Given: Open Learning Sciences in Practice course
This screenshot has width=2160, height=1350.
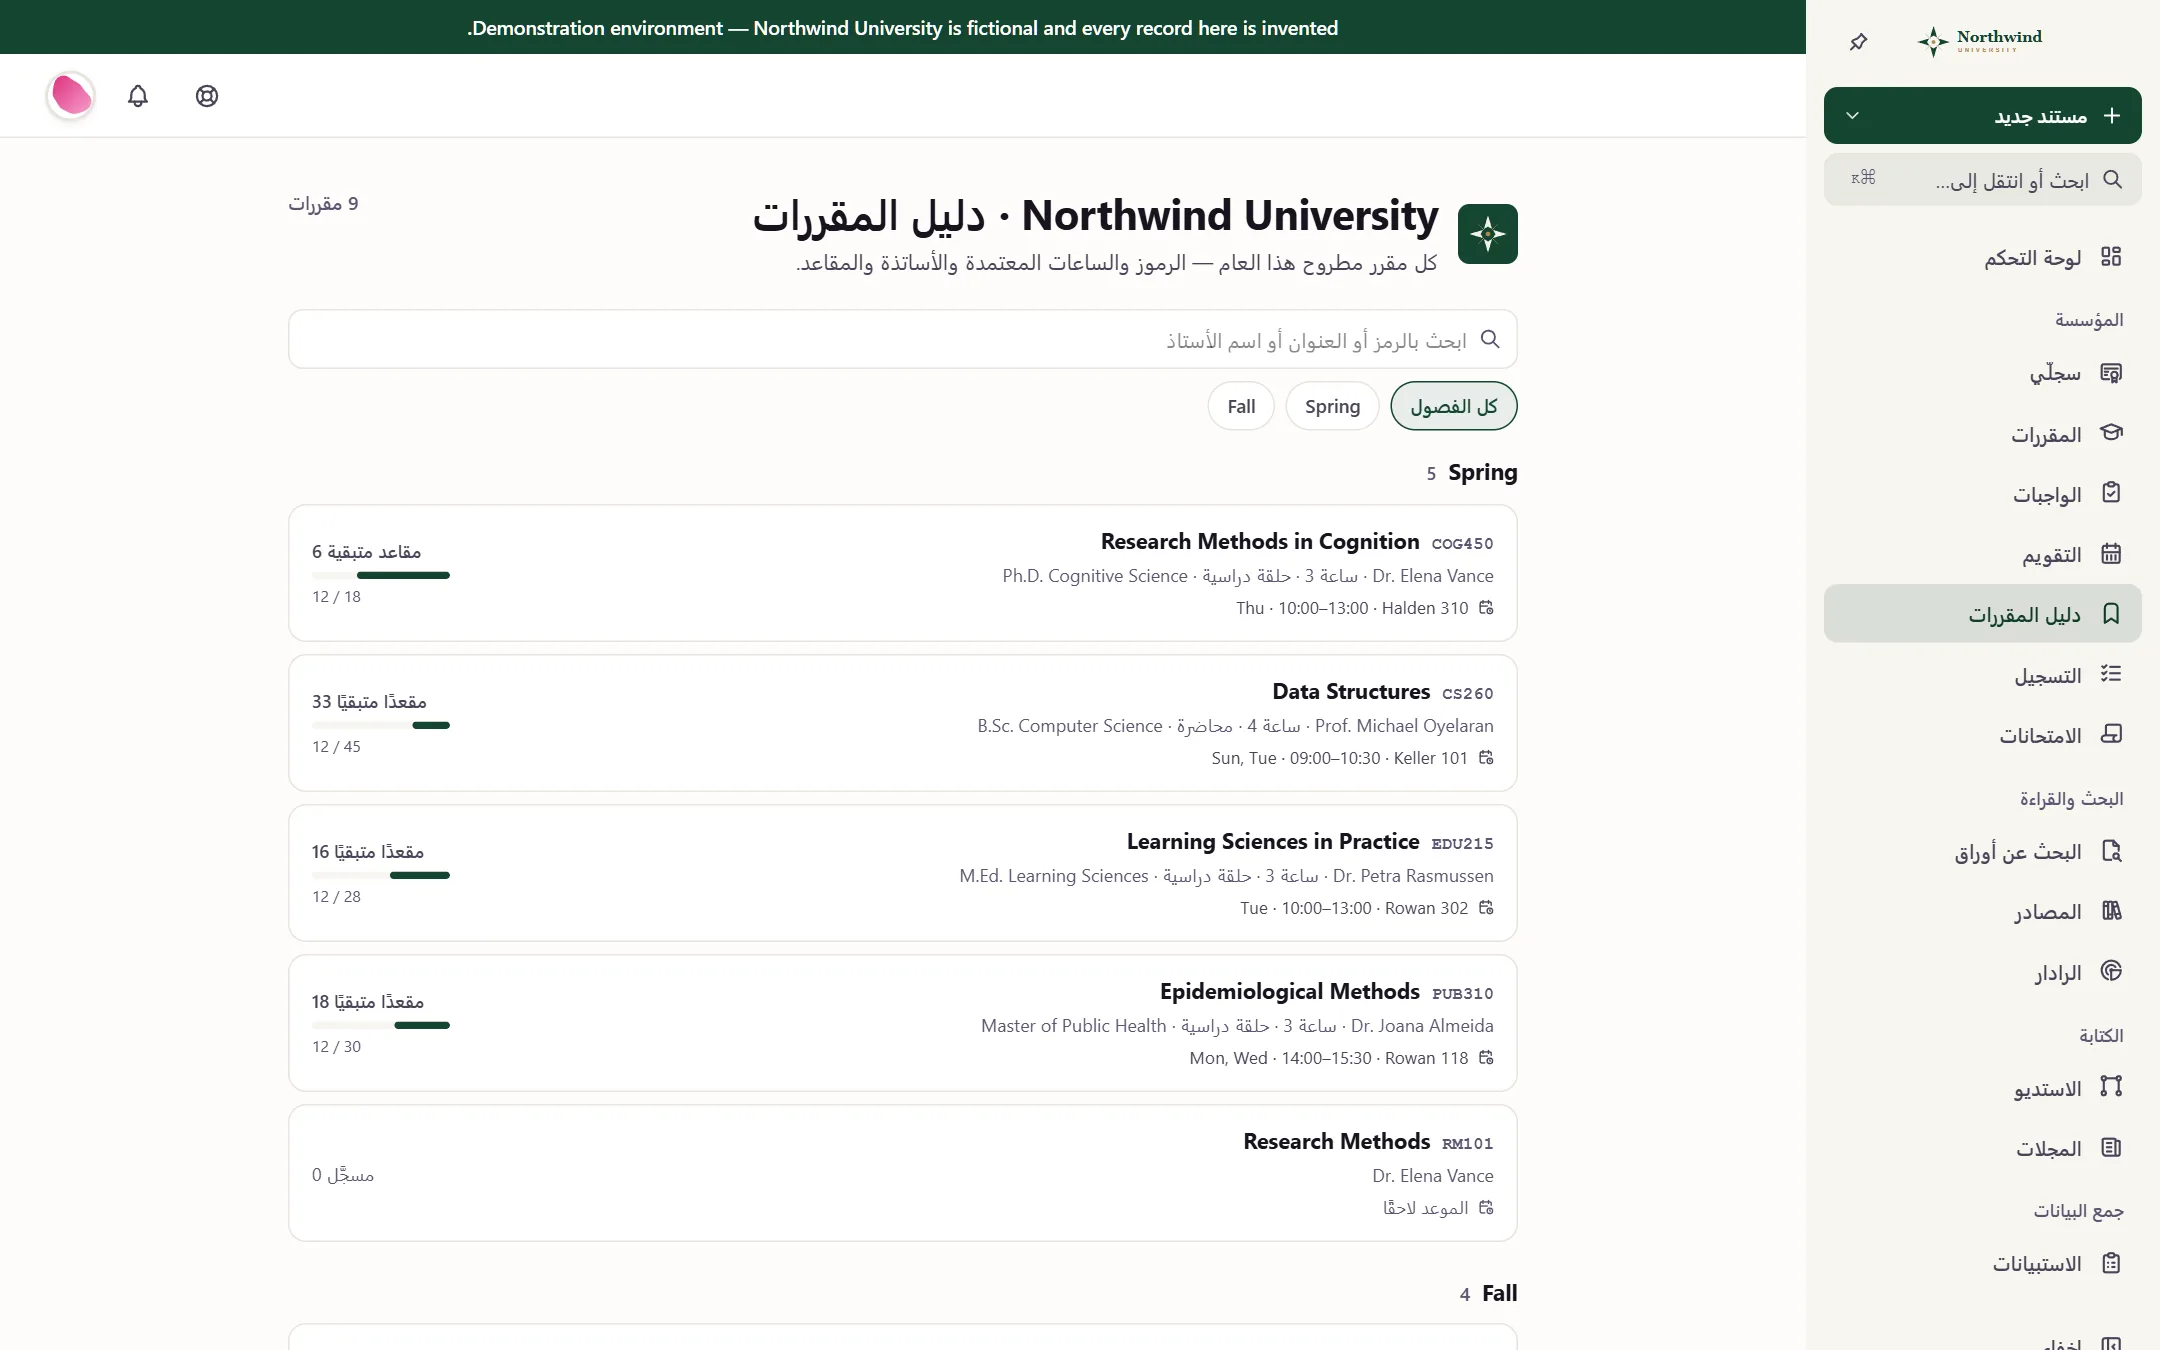Looking at the screenshot, I should (902, 873).
